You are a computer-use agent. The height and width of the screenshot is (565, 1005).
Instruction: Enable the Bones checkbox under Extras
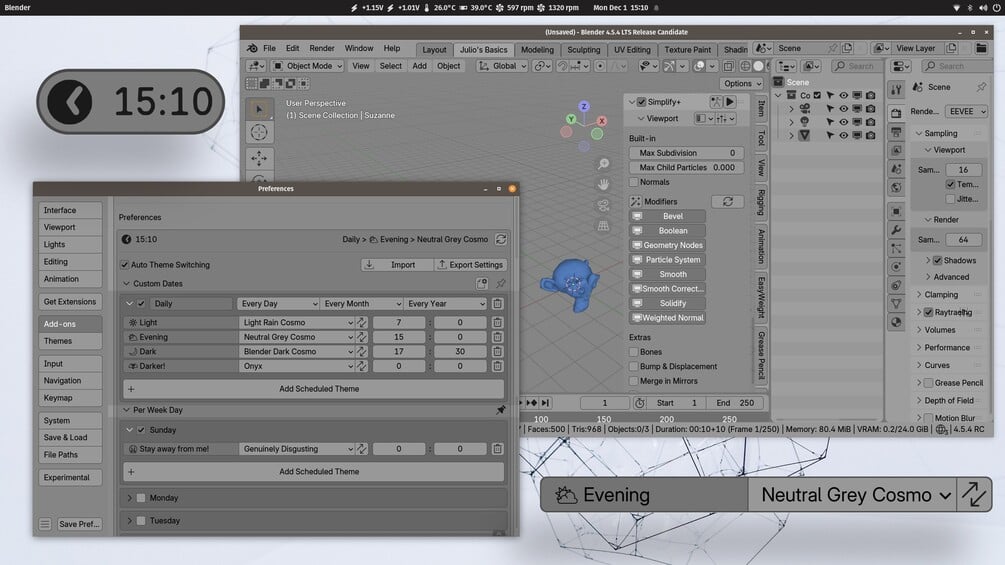click(x=634, y=352)
